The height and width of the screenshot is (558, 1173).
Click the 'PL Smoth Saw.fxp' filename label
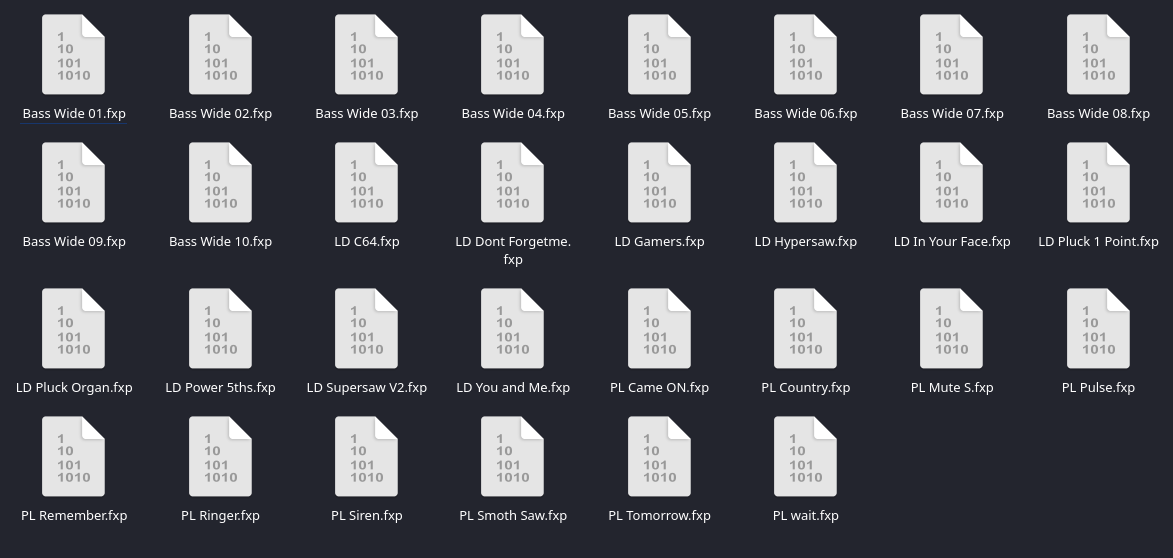pyautogui.click(x=512, y=515)
